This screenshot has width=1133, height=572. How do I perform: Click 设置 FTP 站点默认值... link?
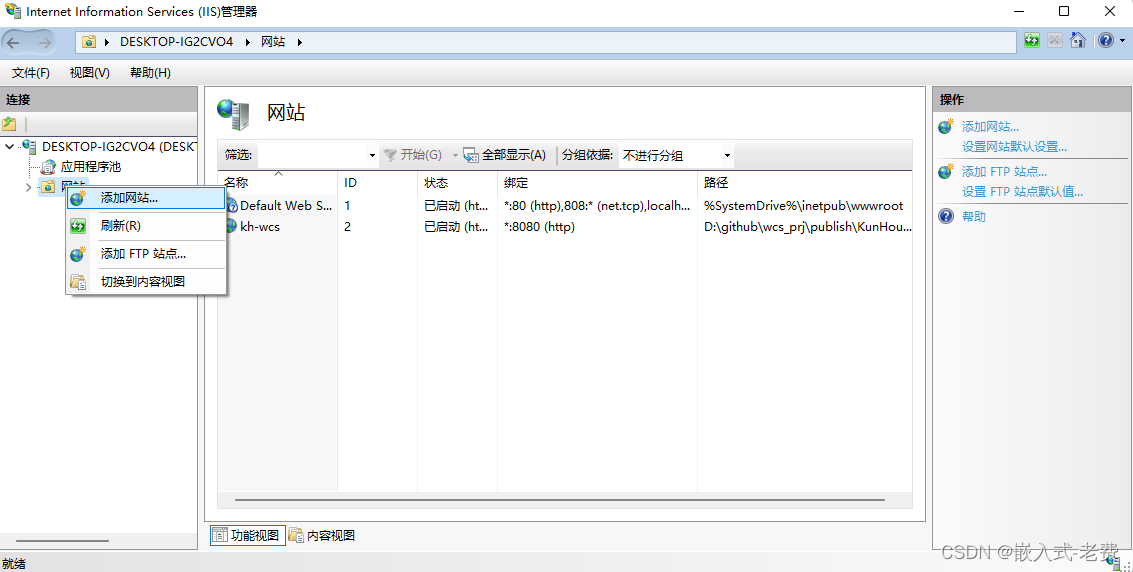(1022, 191)
